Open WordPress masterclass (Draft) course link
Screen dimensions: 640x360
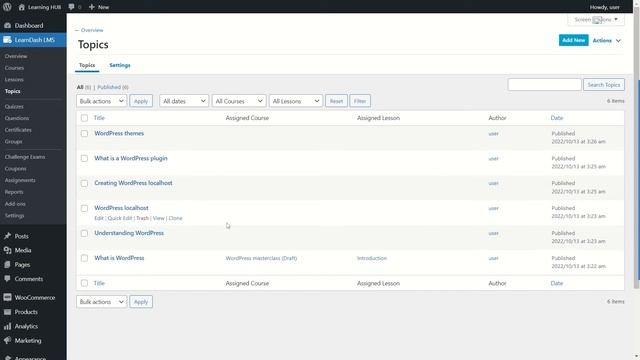point(261,258)
